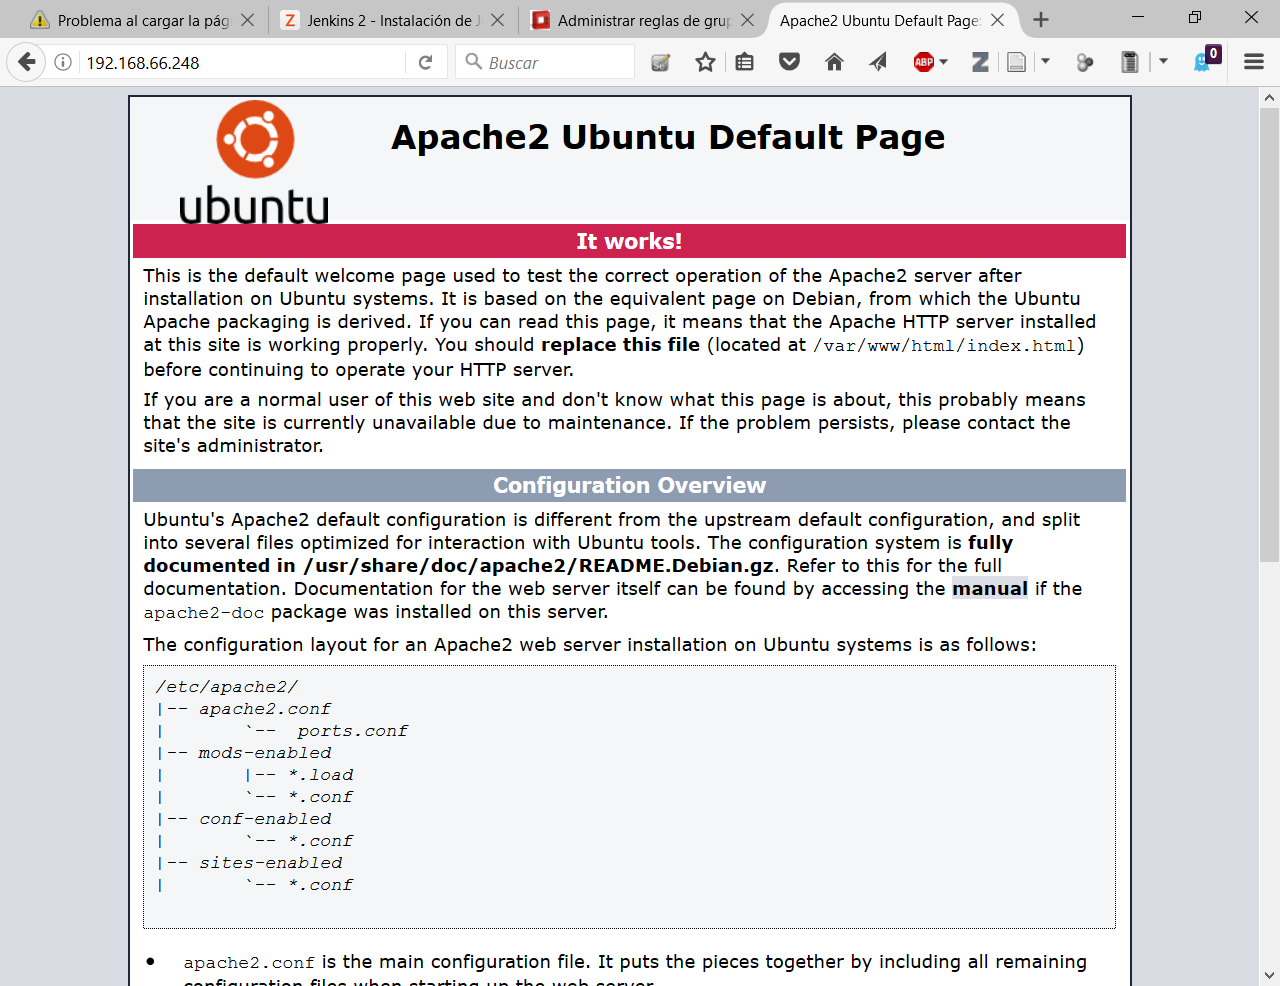
Task: Open the Firefox hamburger menu
Action: (1254, 62)
